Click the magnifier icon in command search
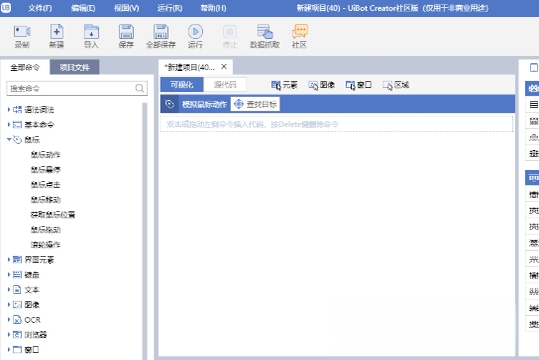Screen dimensions: 539x360 (140, 88)
